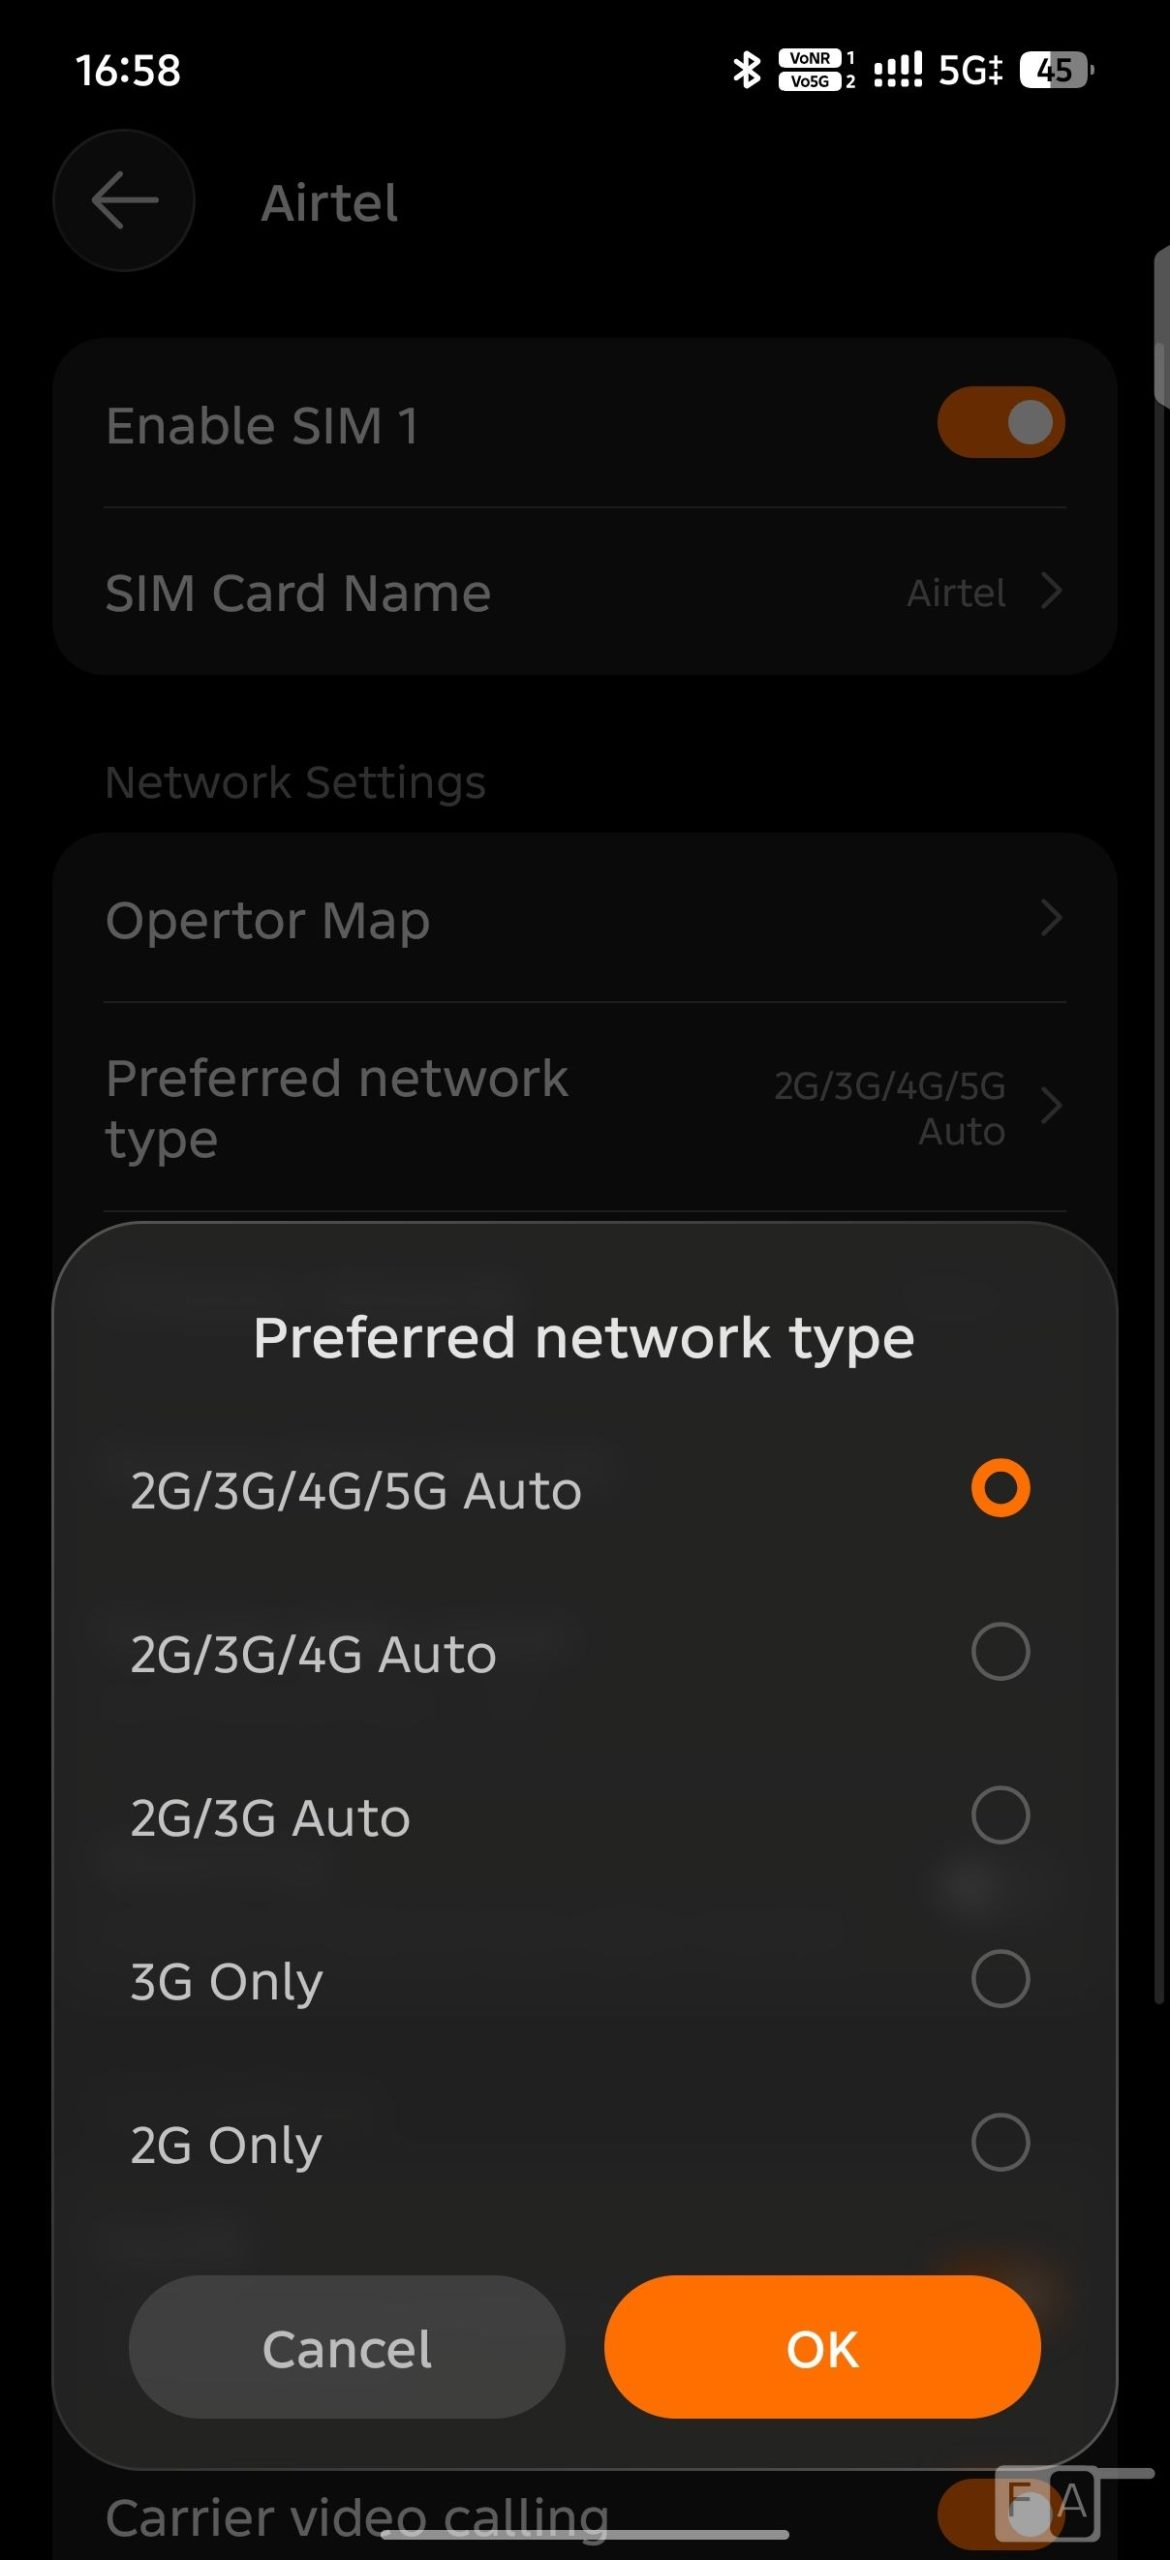Tap the signal strength bars icon
The height and width of the screenshot is (2560, 1170).
click(898, 70)
